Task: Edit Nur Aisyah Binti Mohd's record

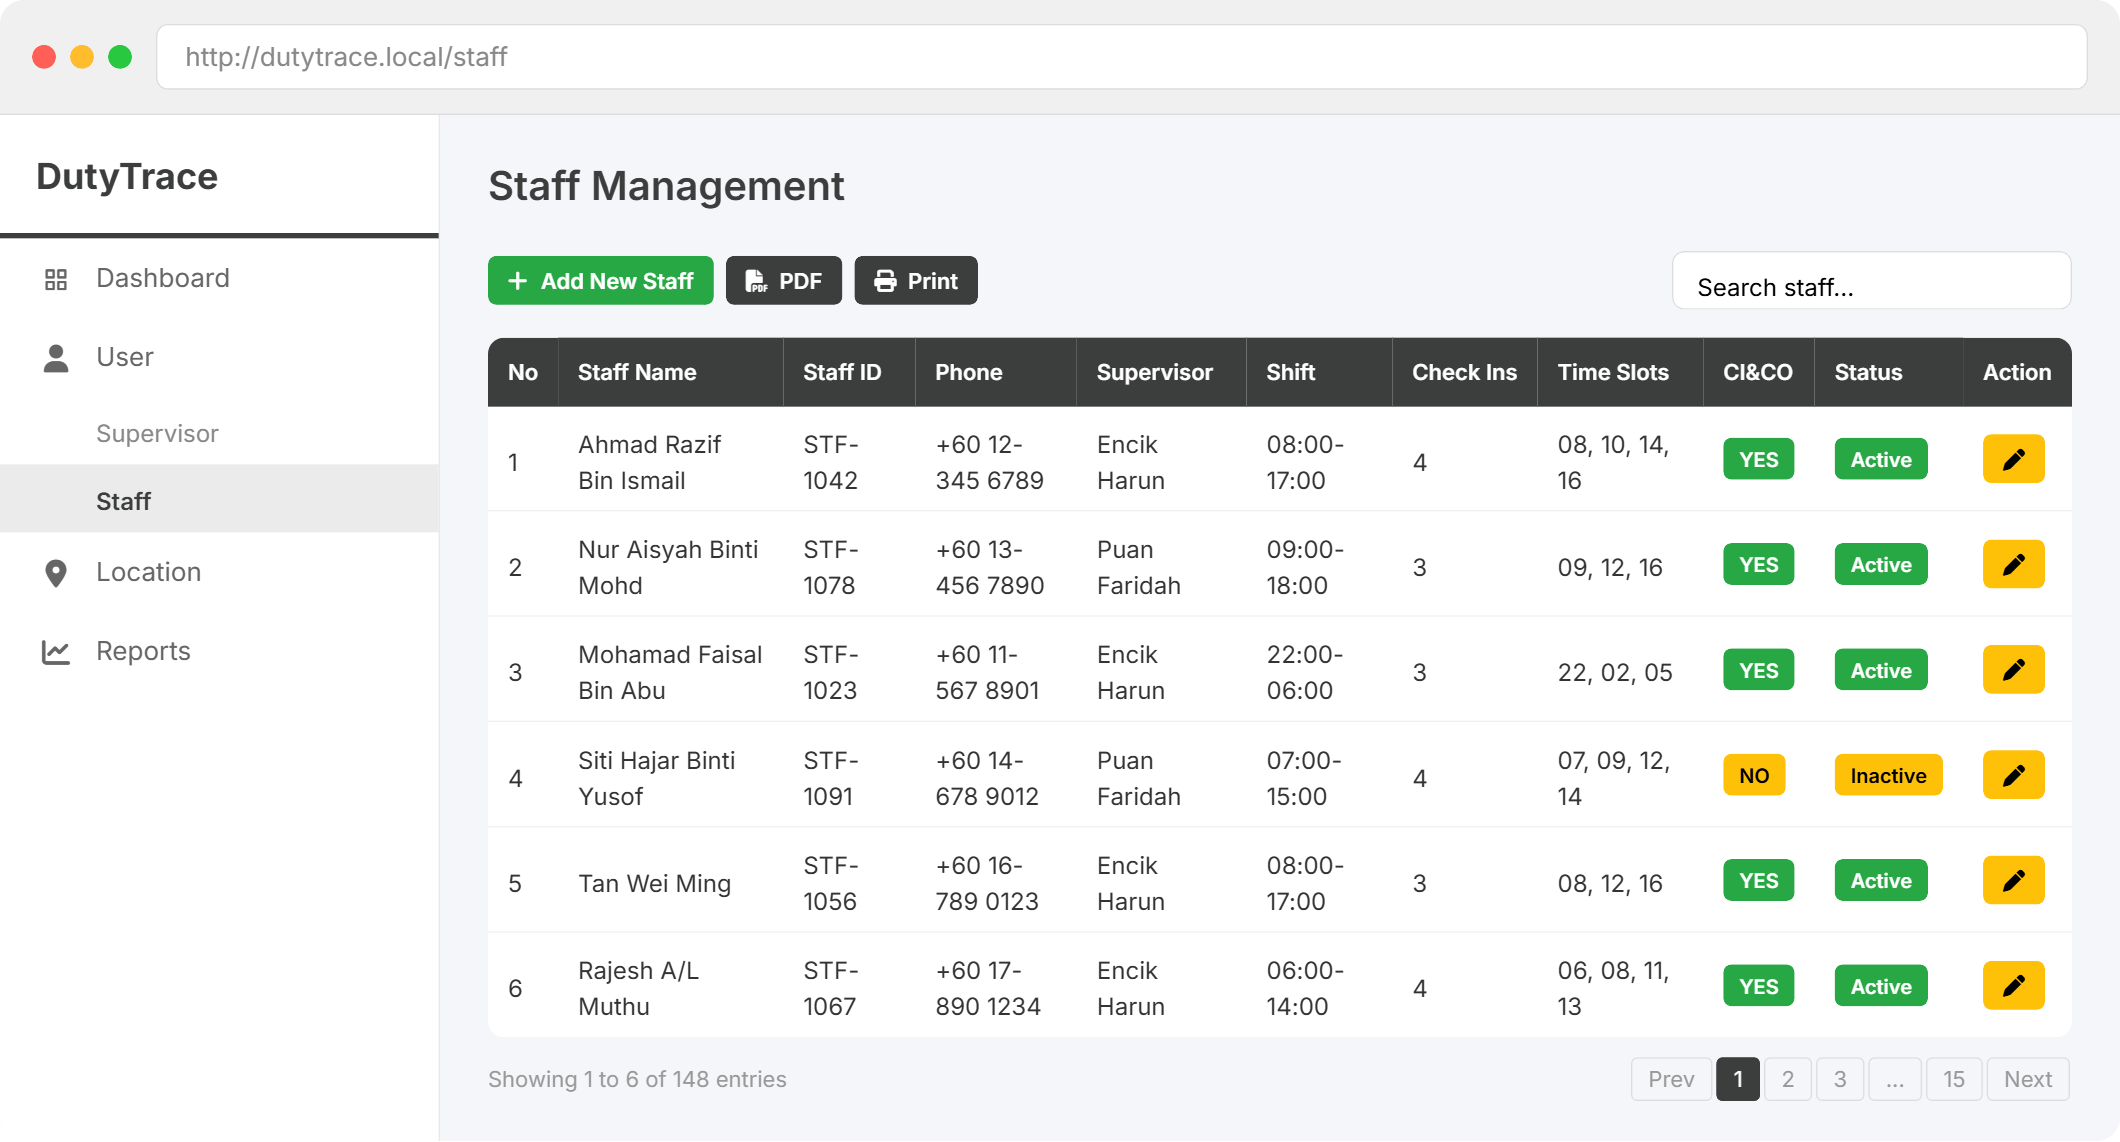Action: coord(2012,565)
